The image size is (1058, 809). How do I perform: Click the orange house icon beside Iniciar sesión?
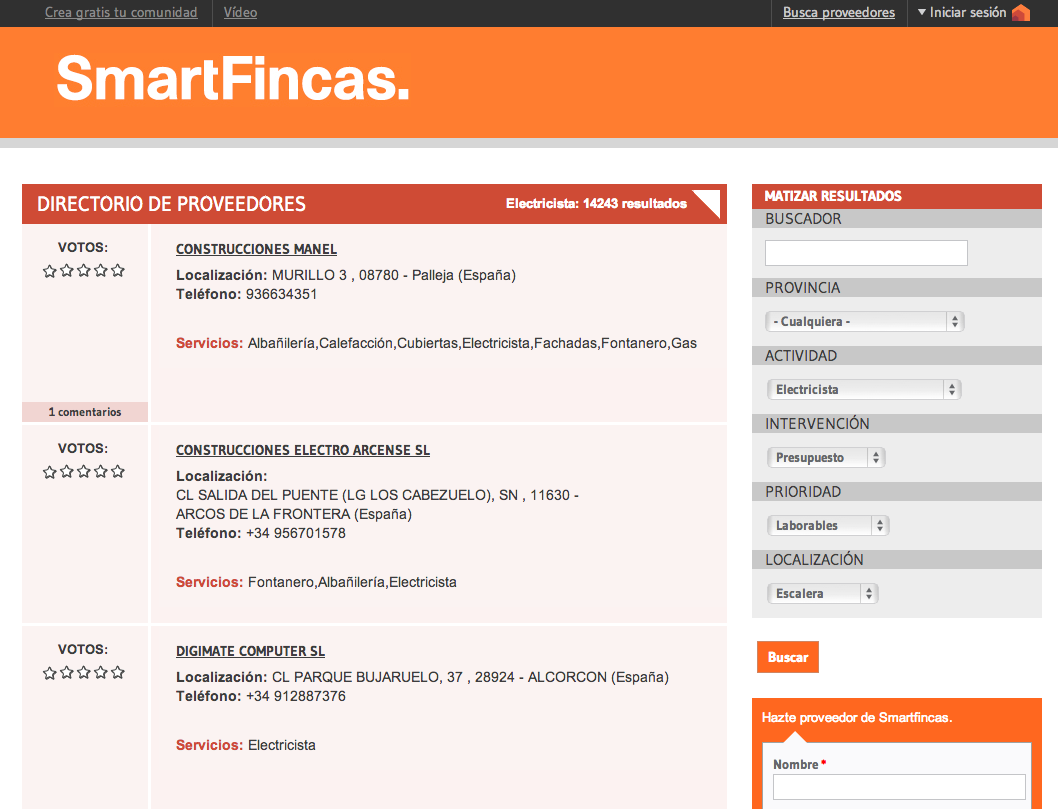pyautogui.click(x=1020, y=13)
